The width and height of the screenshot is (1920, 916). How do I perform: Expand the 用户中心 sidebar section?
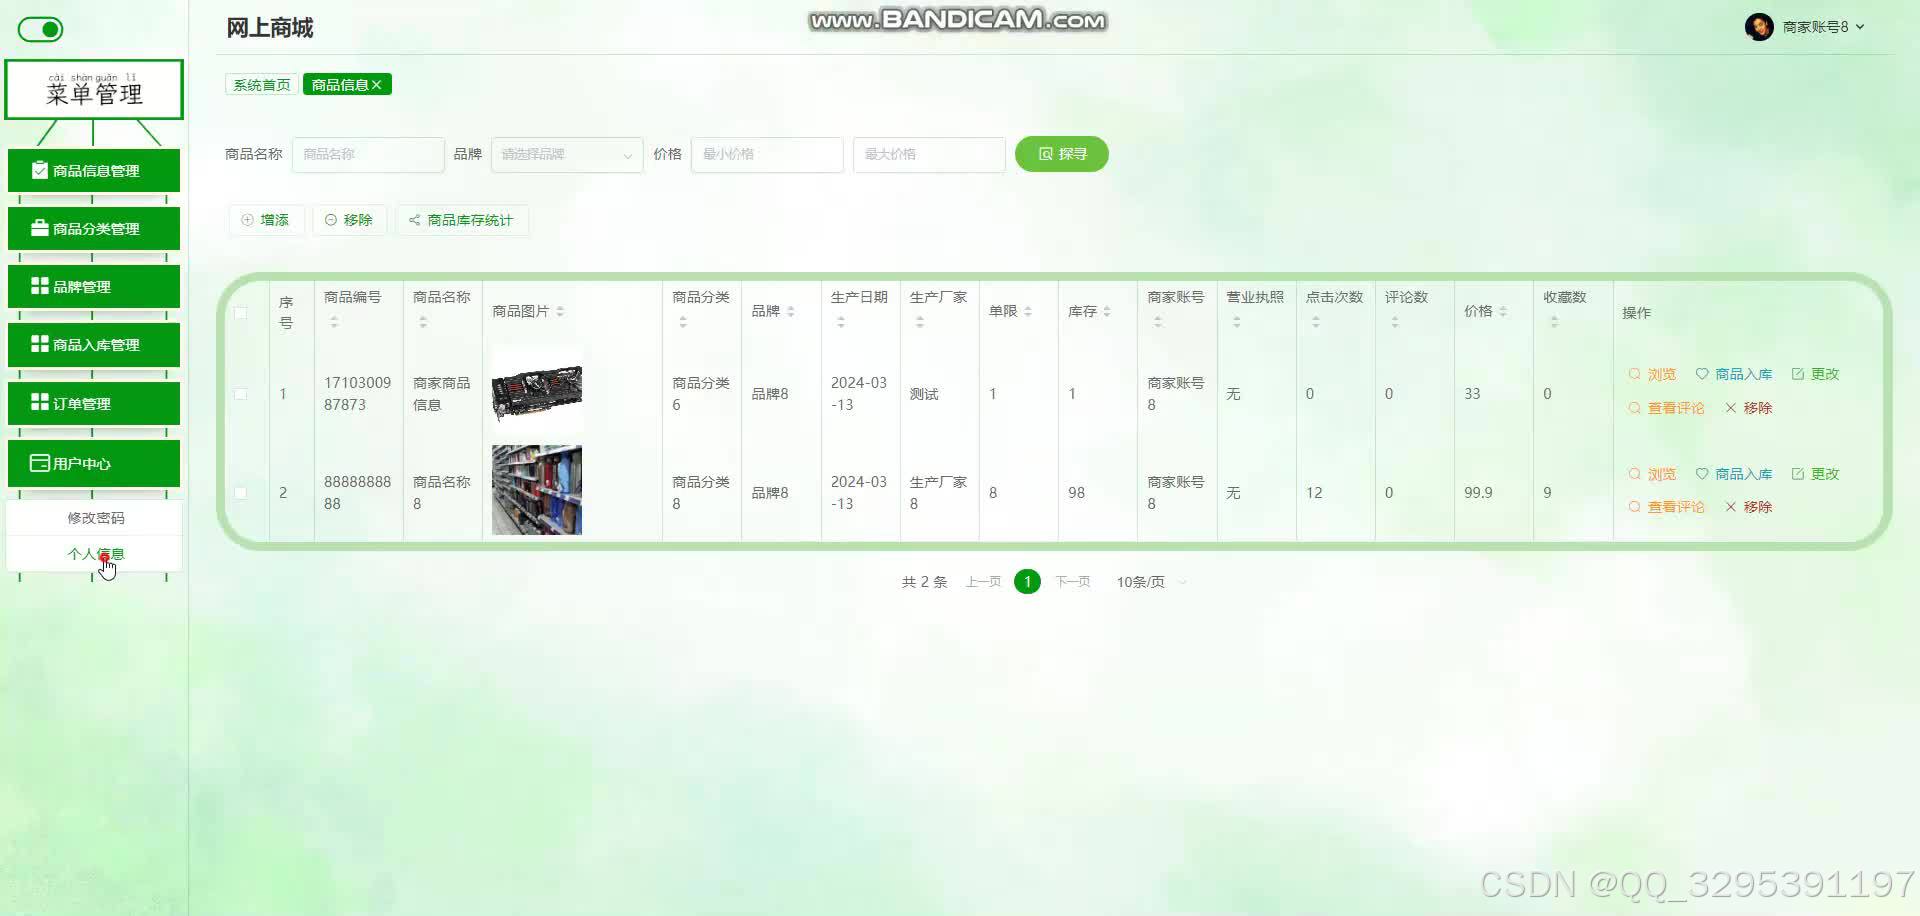(x=94, y=463)
